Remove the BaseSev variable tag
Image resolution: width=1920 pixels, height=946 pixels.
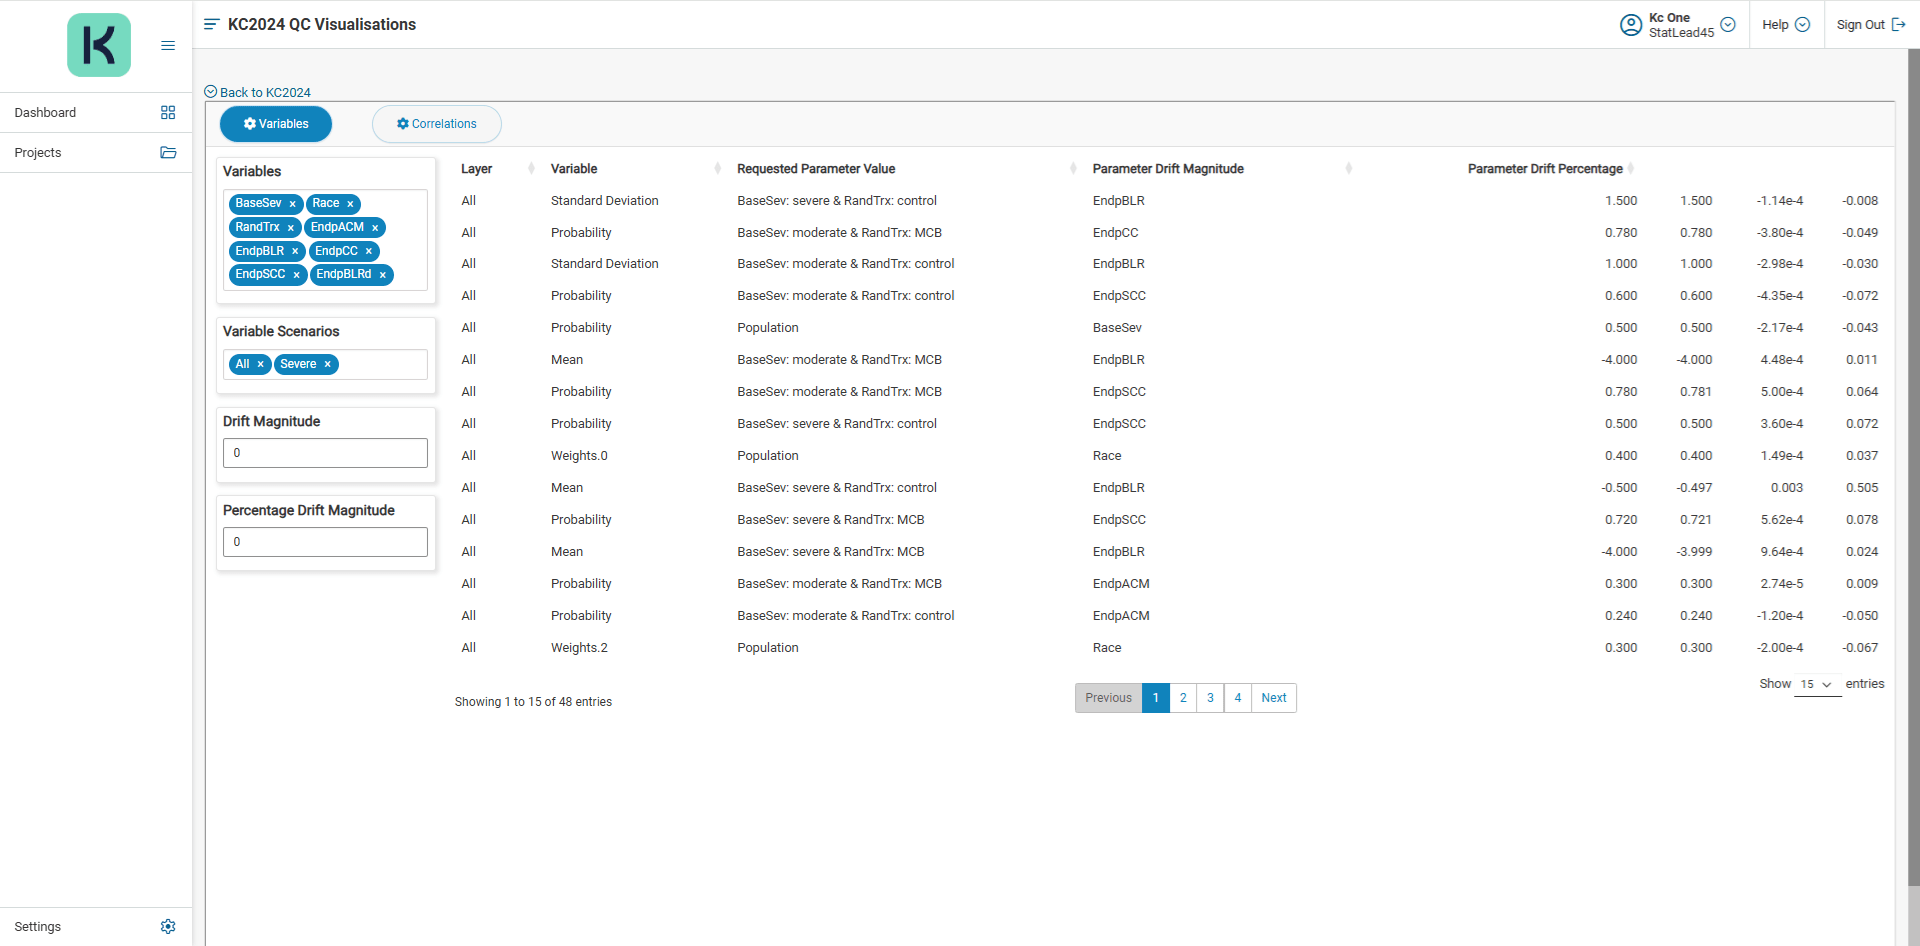(293, 204)
